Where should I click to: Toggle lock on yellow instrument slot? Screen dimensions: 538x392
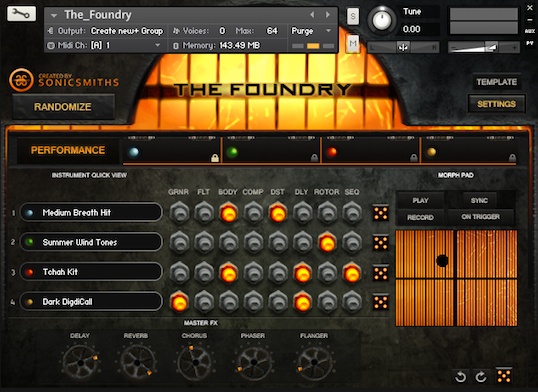pos(512,158)
